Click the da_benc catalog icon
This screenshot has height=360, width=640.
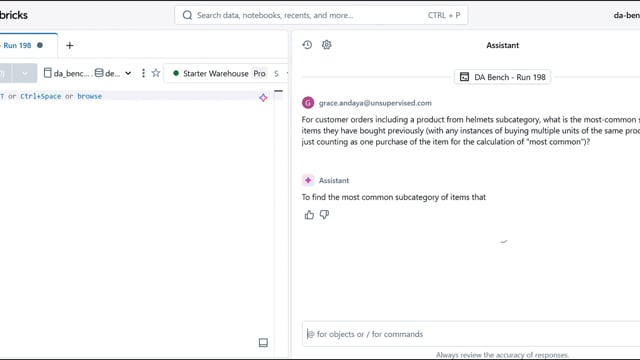47,73
